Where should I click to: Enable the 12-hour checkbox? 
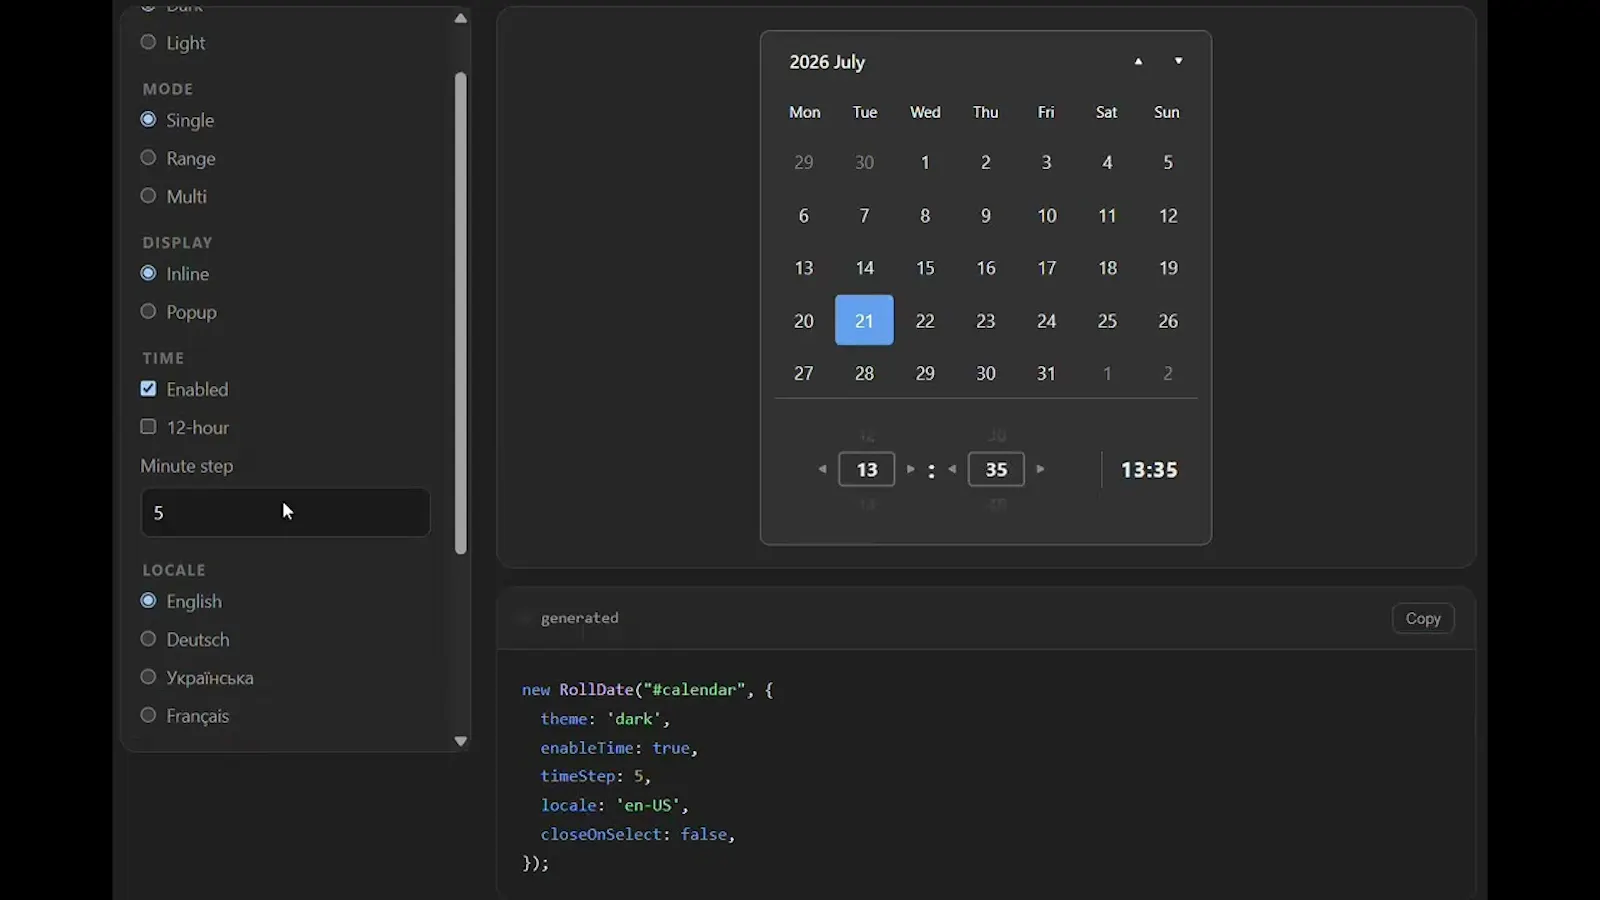coord(148,427)
